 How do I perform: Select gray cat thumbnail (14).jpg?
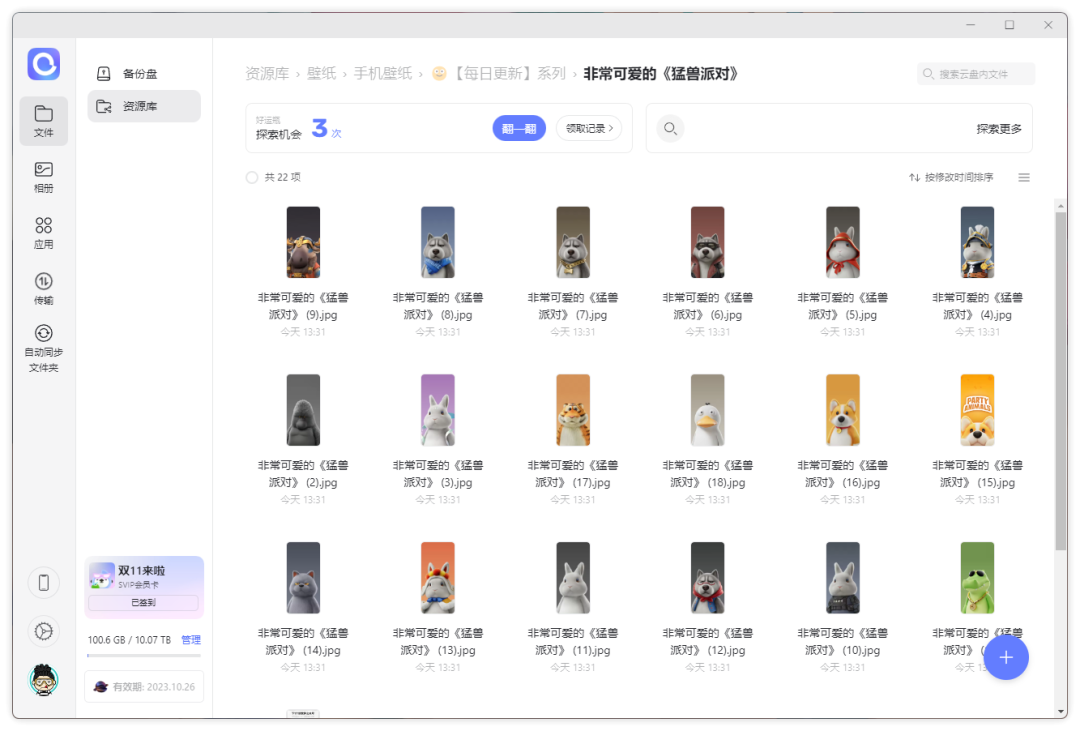[303, 577]
